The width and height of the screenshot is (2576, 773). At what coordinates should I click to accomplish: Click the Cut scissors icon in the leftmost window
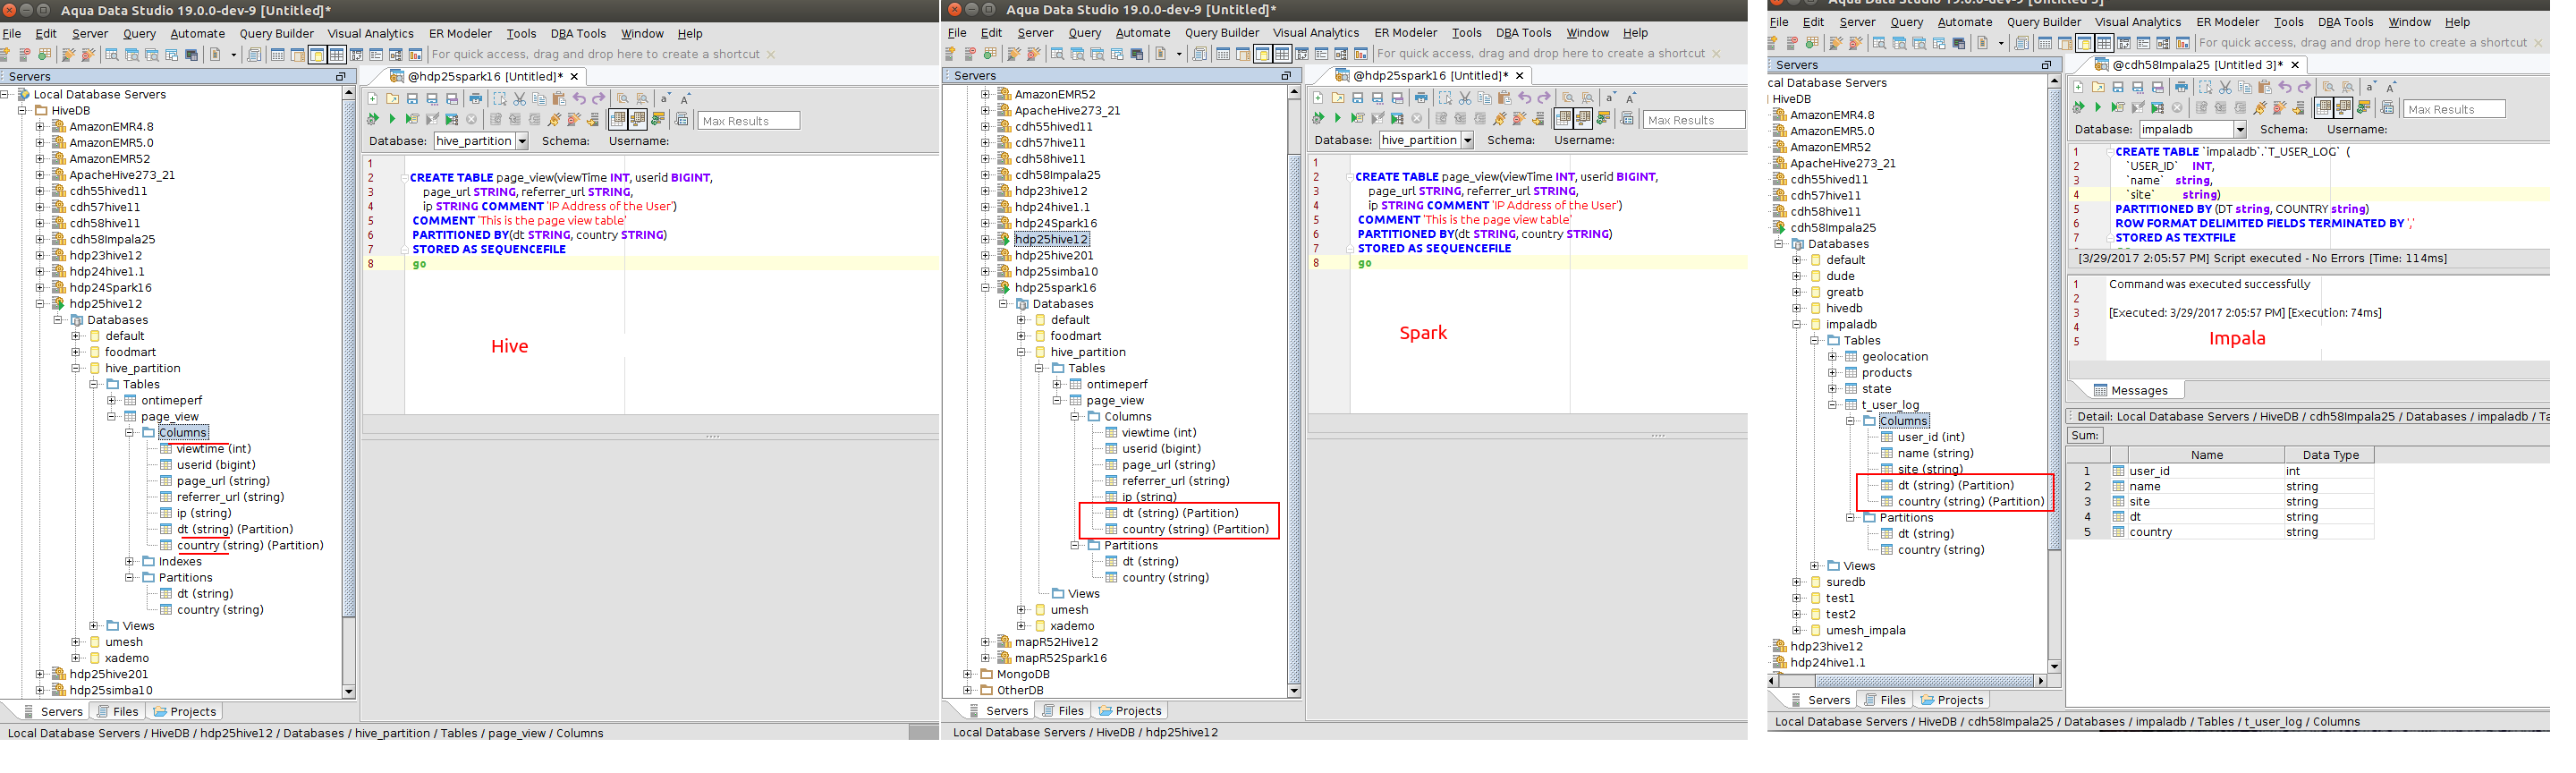coord(520,99)
